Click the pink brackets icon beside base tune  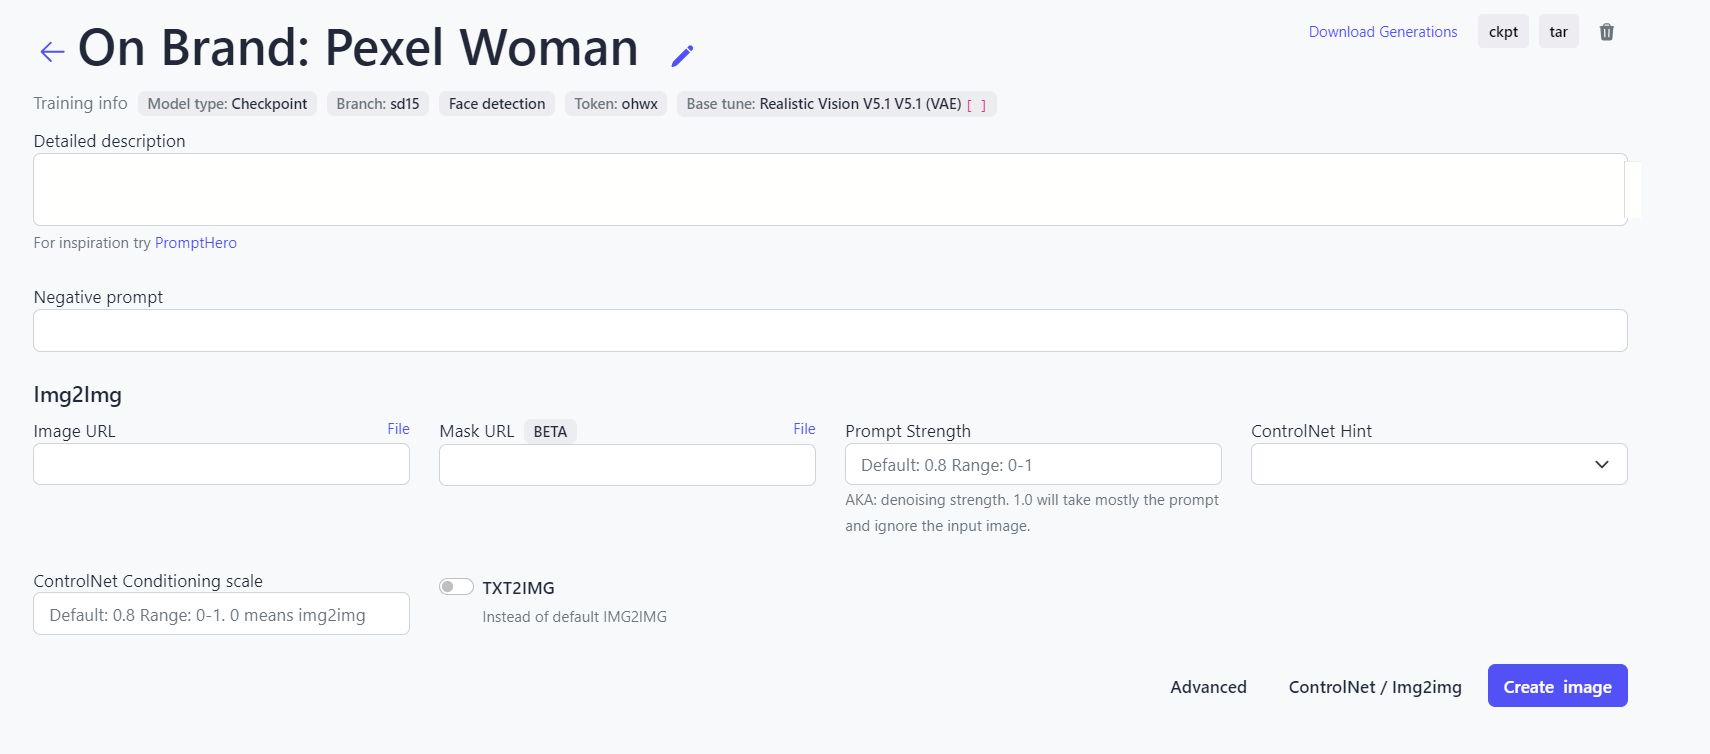tap(977, 105)
